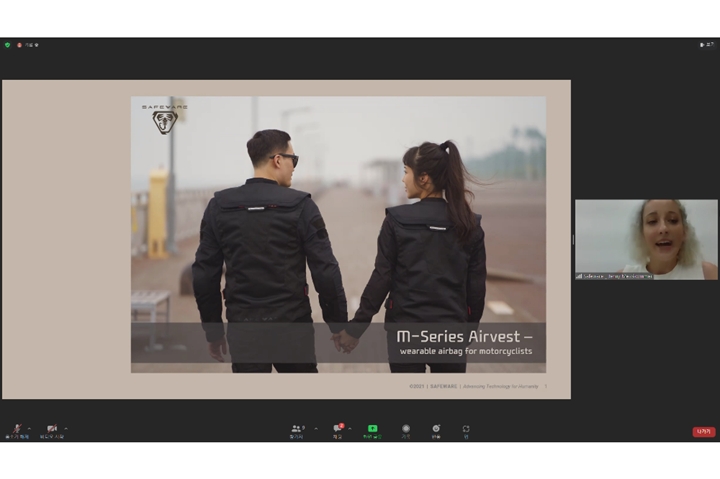
Task: Open the Apps icon in toolbar
Action: point(466,430)
